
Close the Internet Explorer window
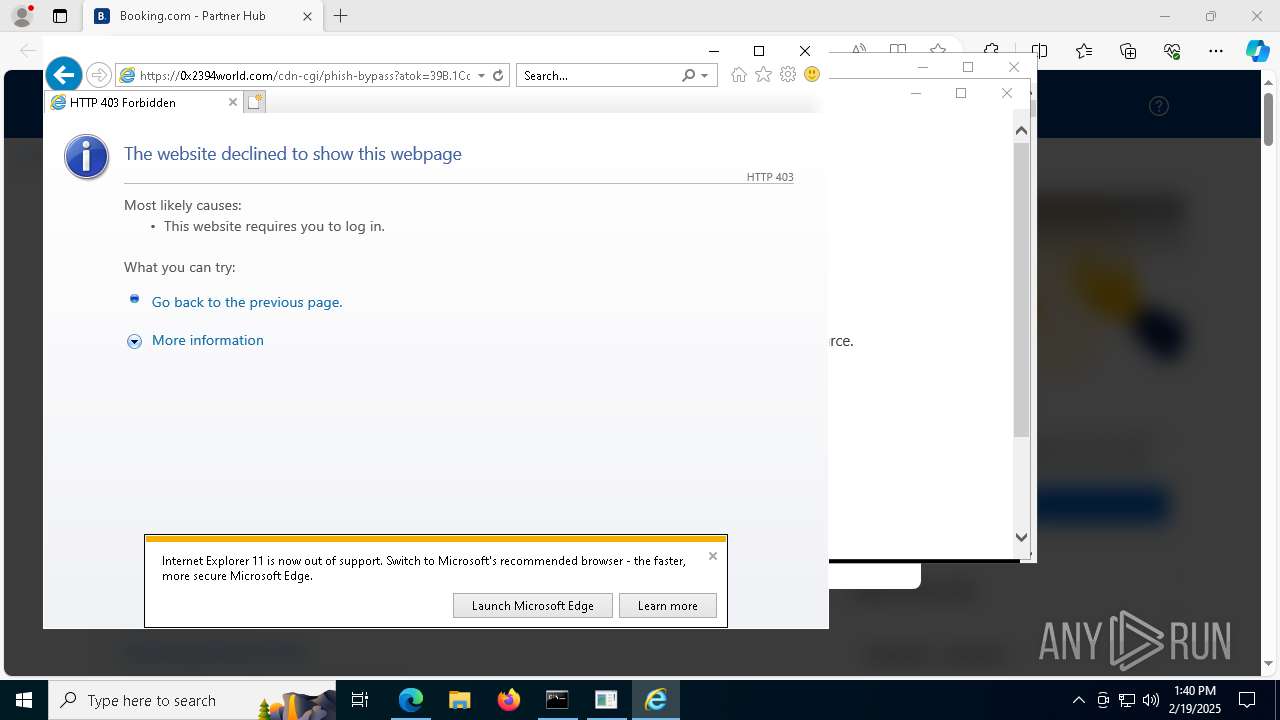coord(805,51)
